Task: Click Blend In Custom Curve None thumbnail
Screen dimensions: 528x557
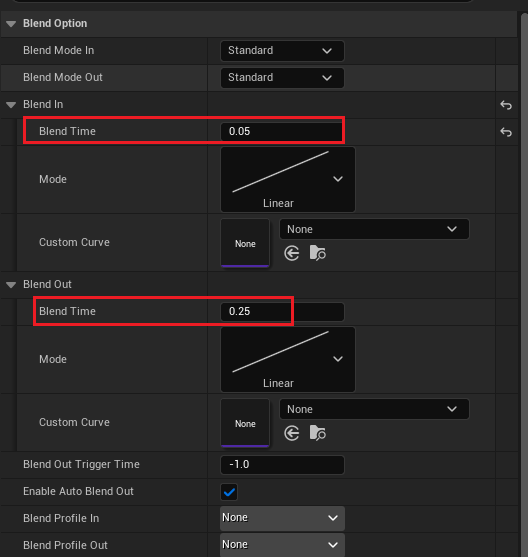Action: coord(245,243)
